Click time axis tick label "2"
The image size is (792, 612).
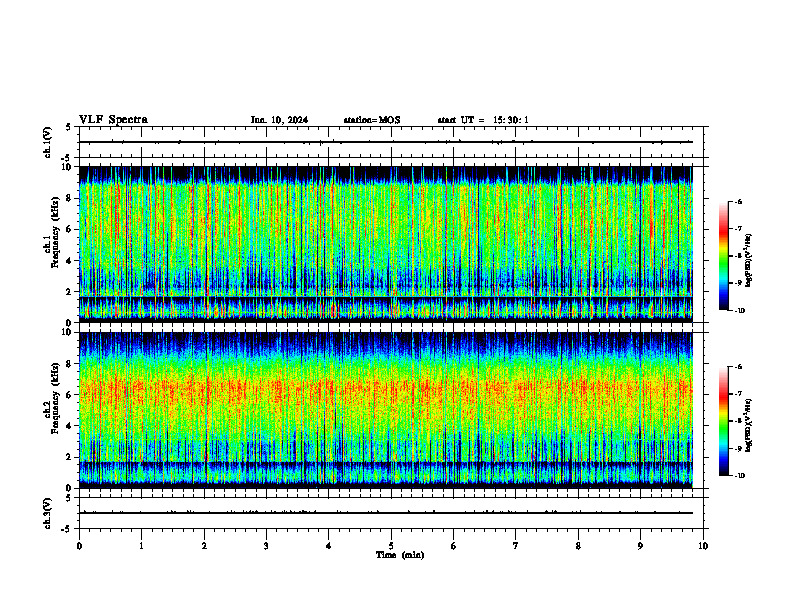(x=204, y=546)
